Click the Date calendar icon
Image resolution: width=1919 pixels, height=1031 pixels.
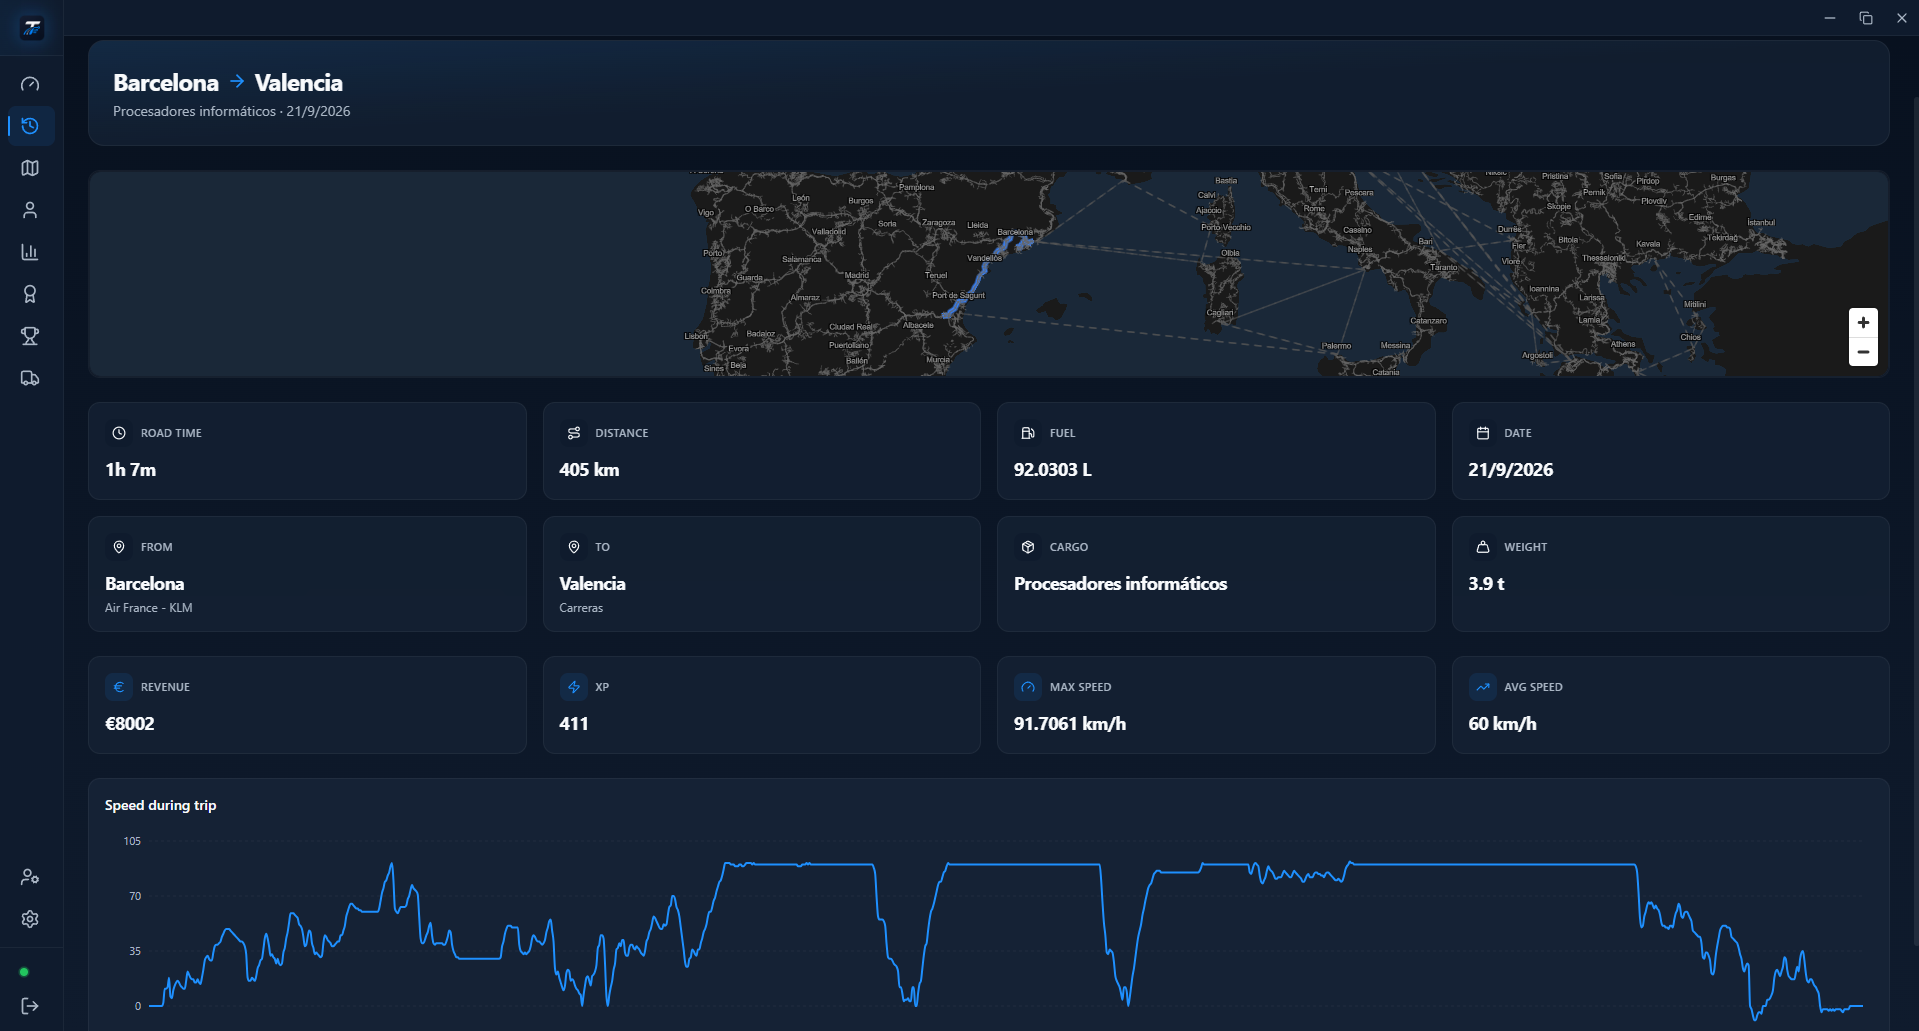(1483, 433)
